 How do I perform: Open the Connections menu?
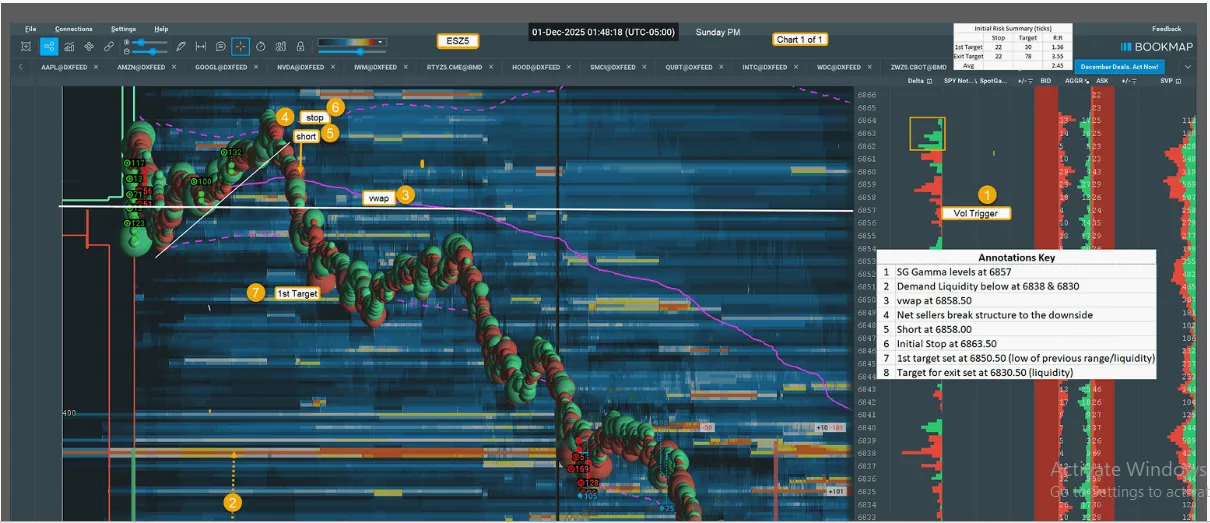tap(73, 29)
